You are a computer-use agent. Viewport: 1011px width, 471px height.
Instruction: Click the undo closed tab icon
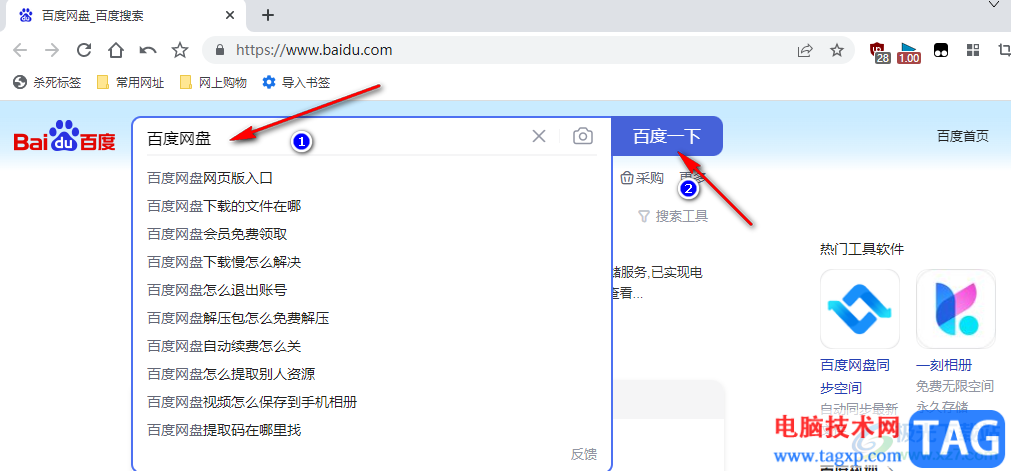pyautogui.click(x=148, y=50)
